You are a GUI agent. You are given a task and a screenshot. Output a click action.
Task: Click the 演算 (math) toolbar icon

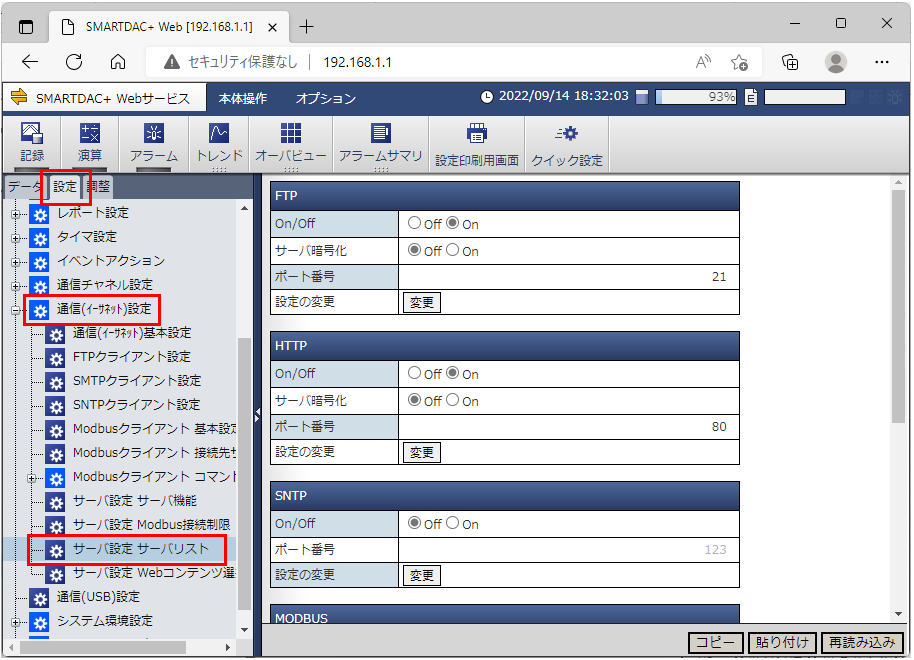click(90, 143)
